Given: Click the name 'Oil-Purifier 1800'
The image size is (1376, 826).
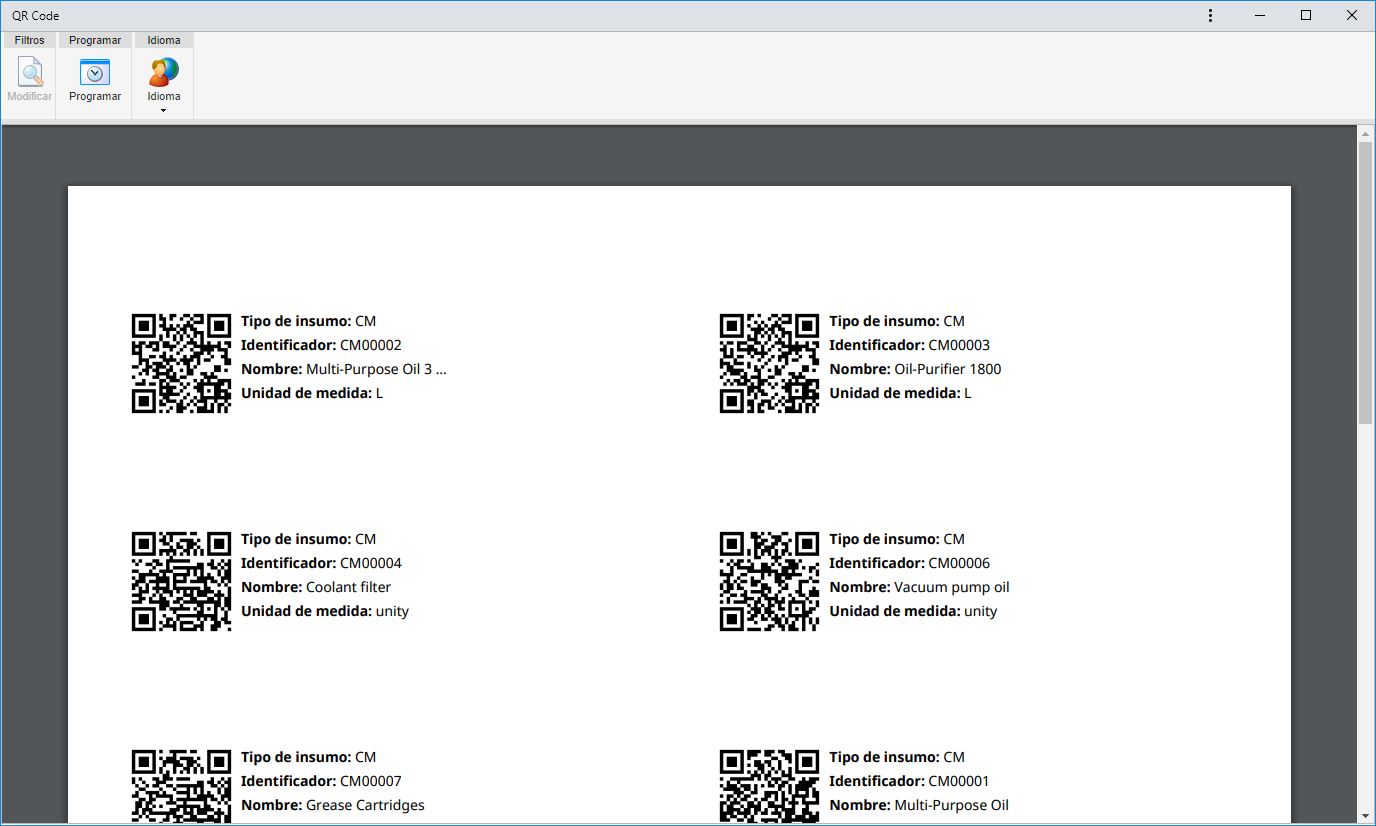Looking at the screenshot, I should pos(947,369).
